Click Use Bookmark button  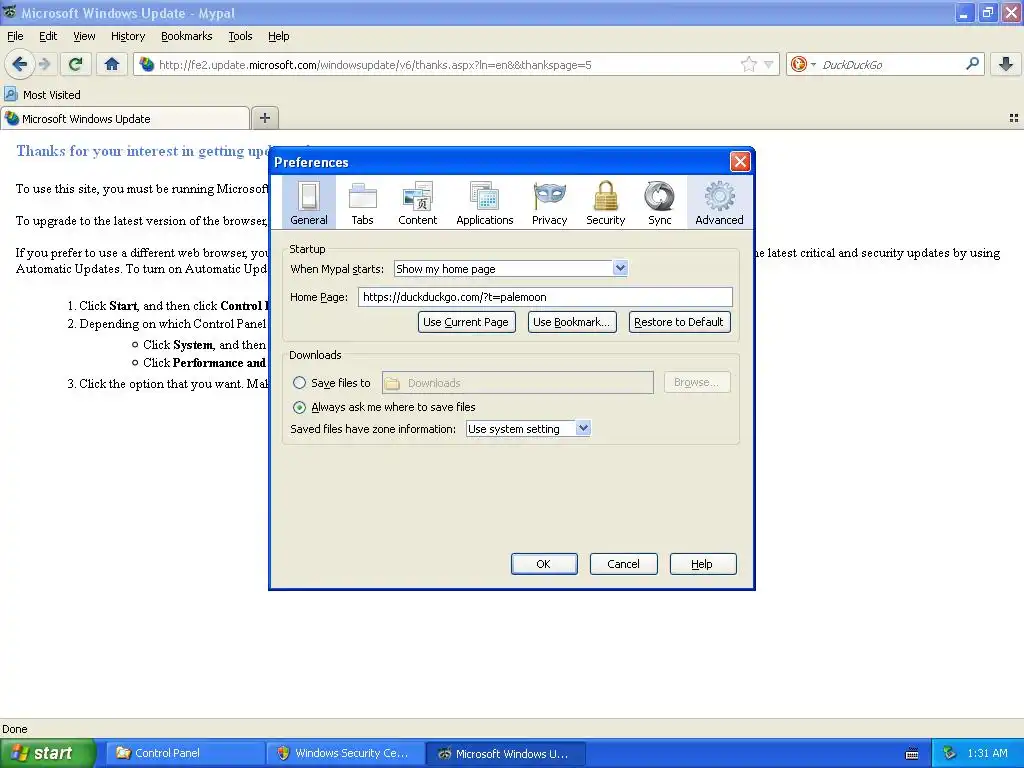(x=572, y=322)
